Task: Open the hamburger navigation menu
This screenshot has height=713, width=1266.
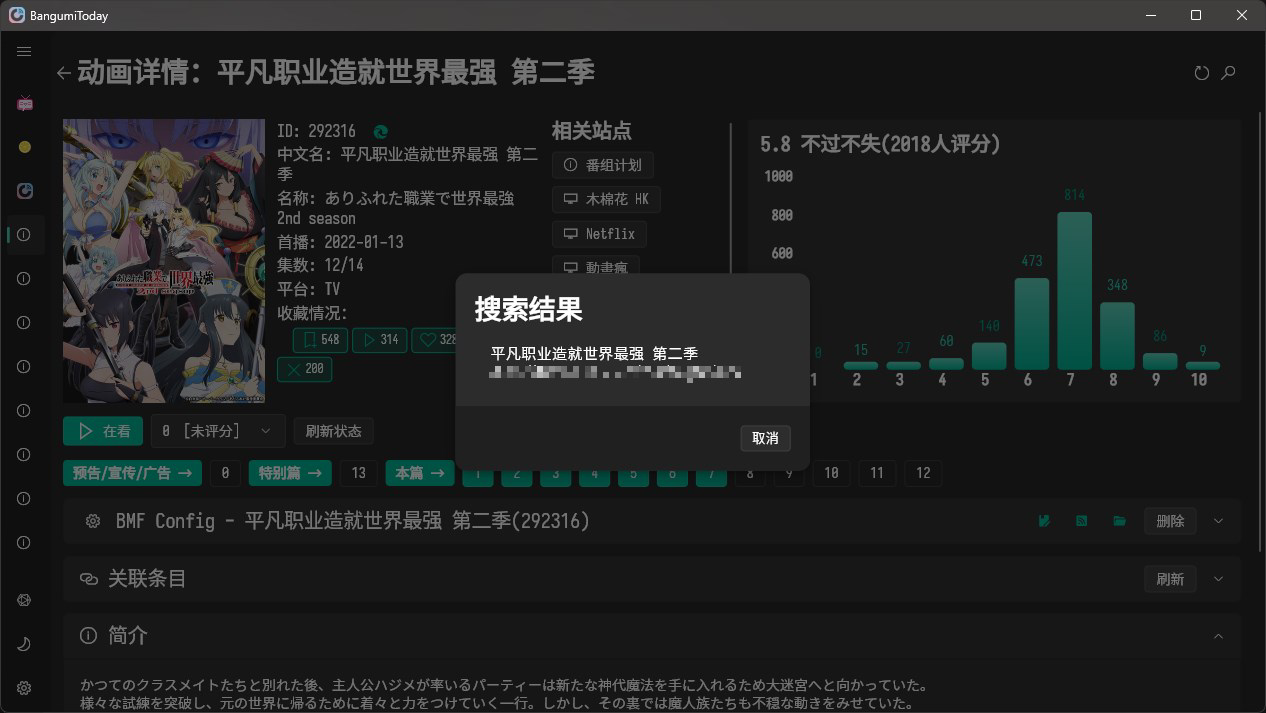Action: tap(24, 51)
